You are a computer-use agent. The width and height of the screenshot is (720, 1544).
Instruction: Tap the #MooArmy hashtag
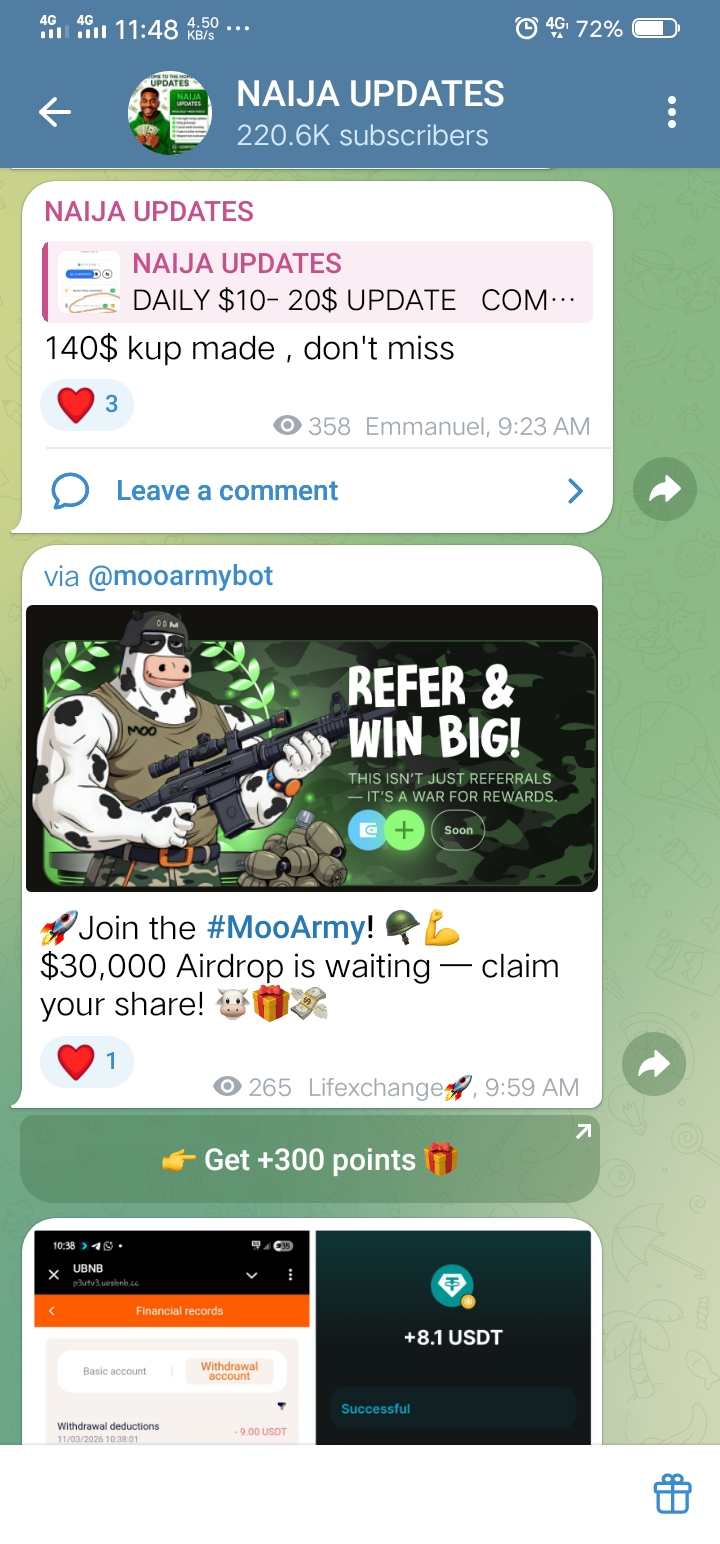click(x=286, y=928)
